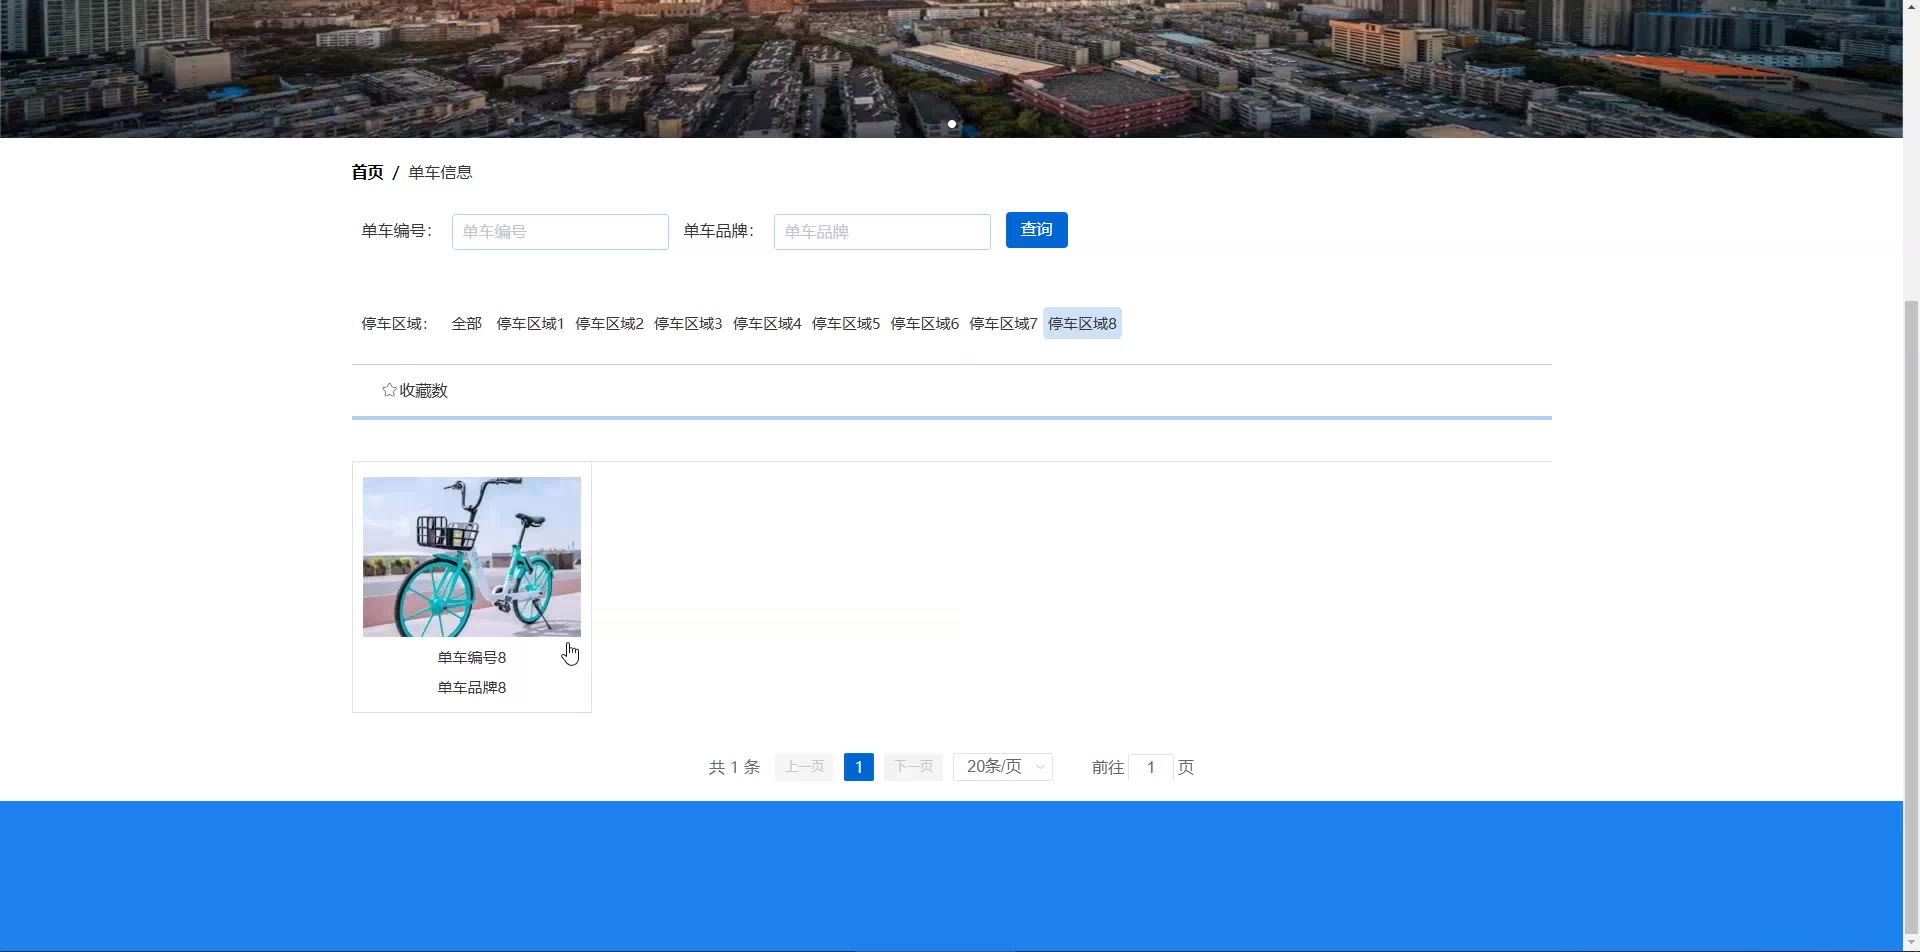
Task: Switch to 停车区域6 filter
Action: 924,324
